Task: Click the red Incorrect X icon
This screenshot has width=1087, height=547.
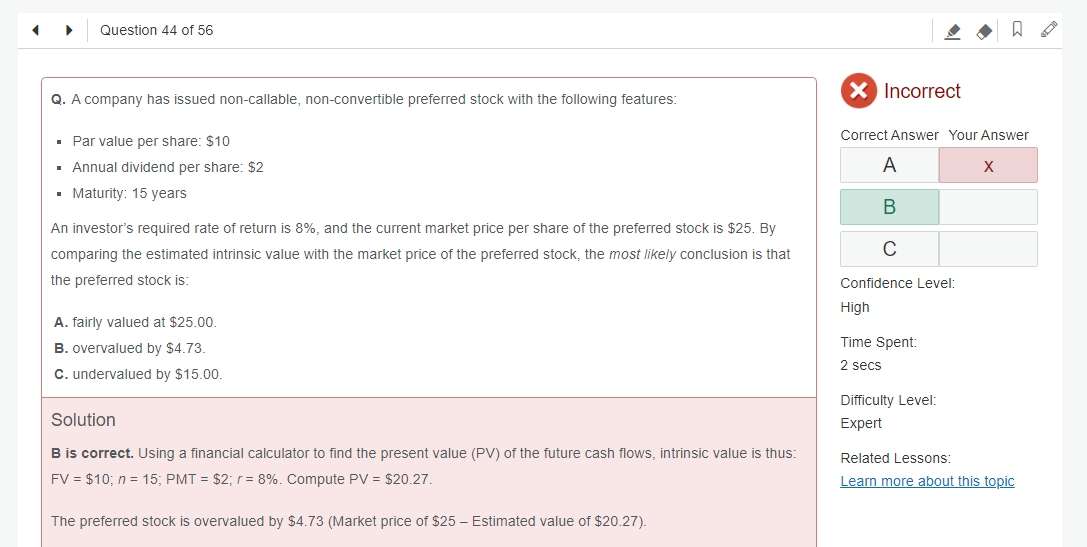Action: (x=858, y=91)
